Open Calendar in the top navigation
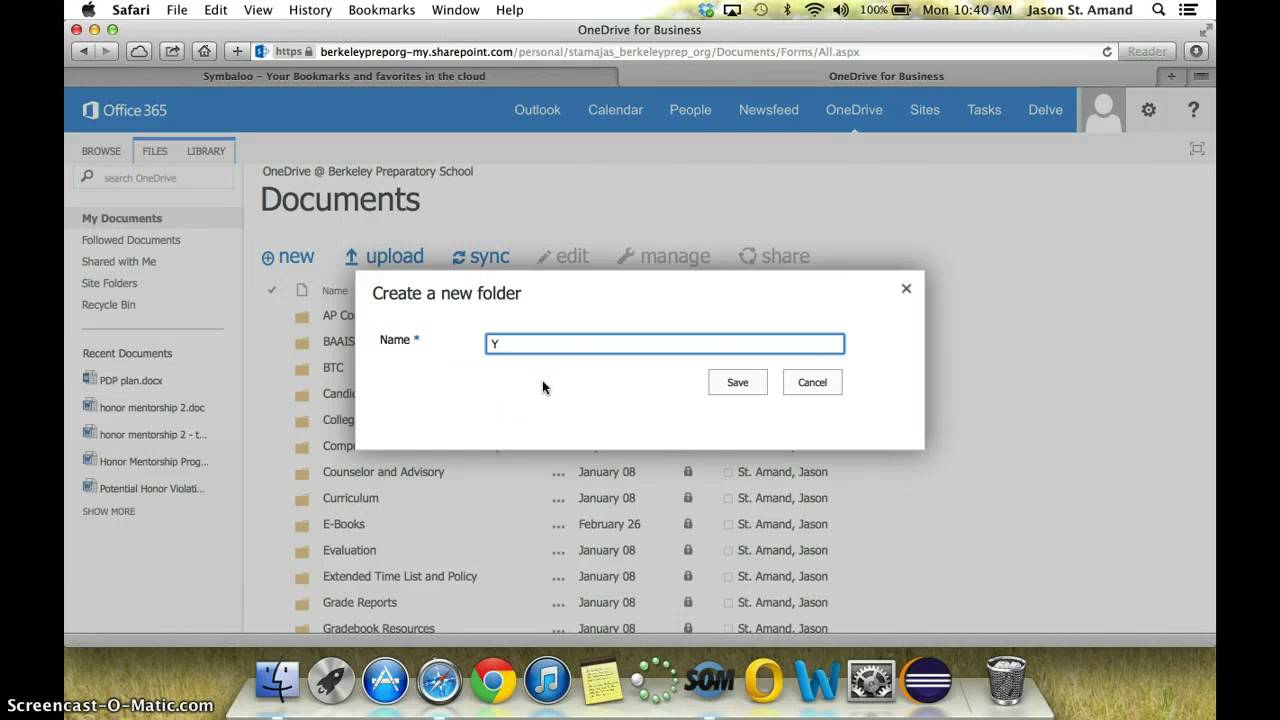This screenshot has height=720, width=1280. pos(615,110)
